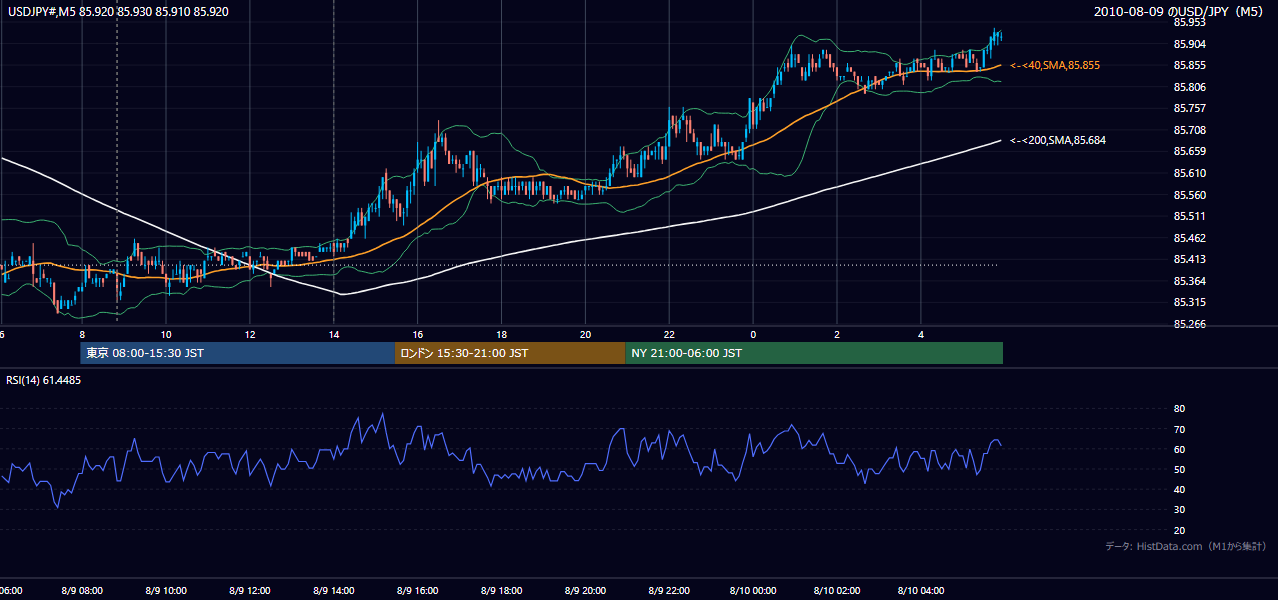1278x600 pixels.
Task: Select the NY 21:00-06:00 JST session bar
Action: pos(814,353)
